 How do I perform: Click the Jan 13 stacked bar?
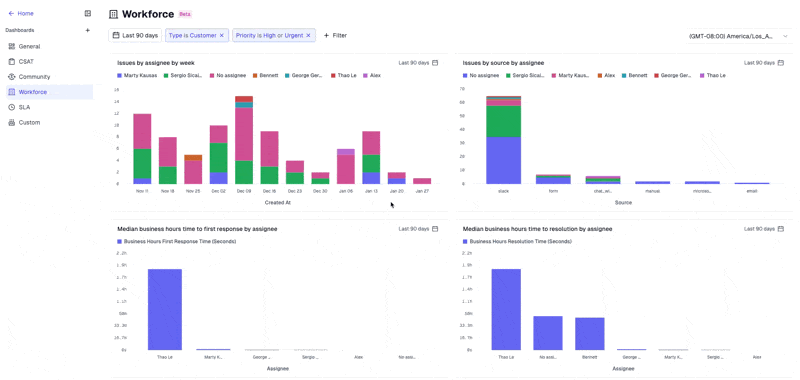click(371, 158)
